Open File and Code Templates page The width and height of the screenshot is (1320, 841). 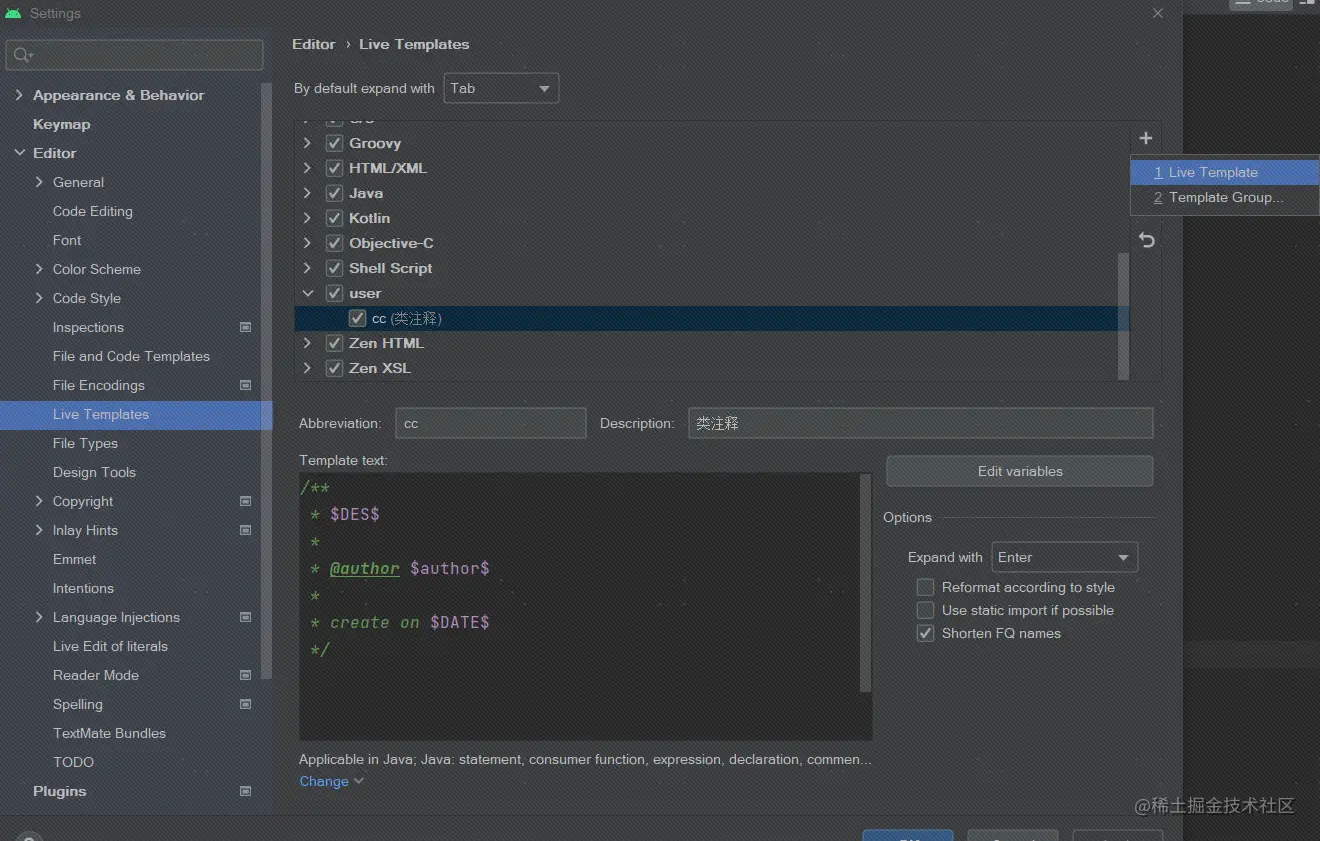click(x=131, y=356)
